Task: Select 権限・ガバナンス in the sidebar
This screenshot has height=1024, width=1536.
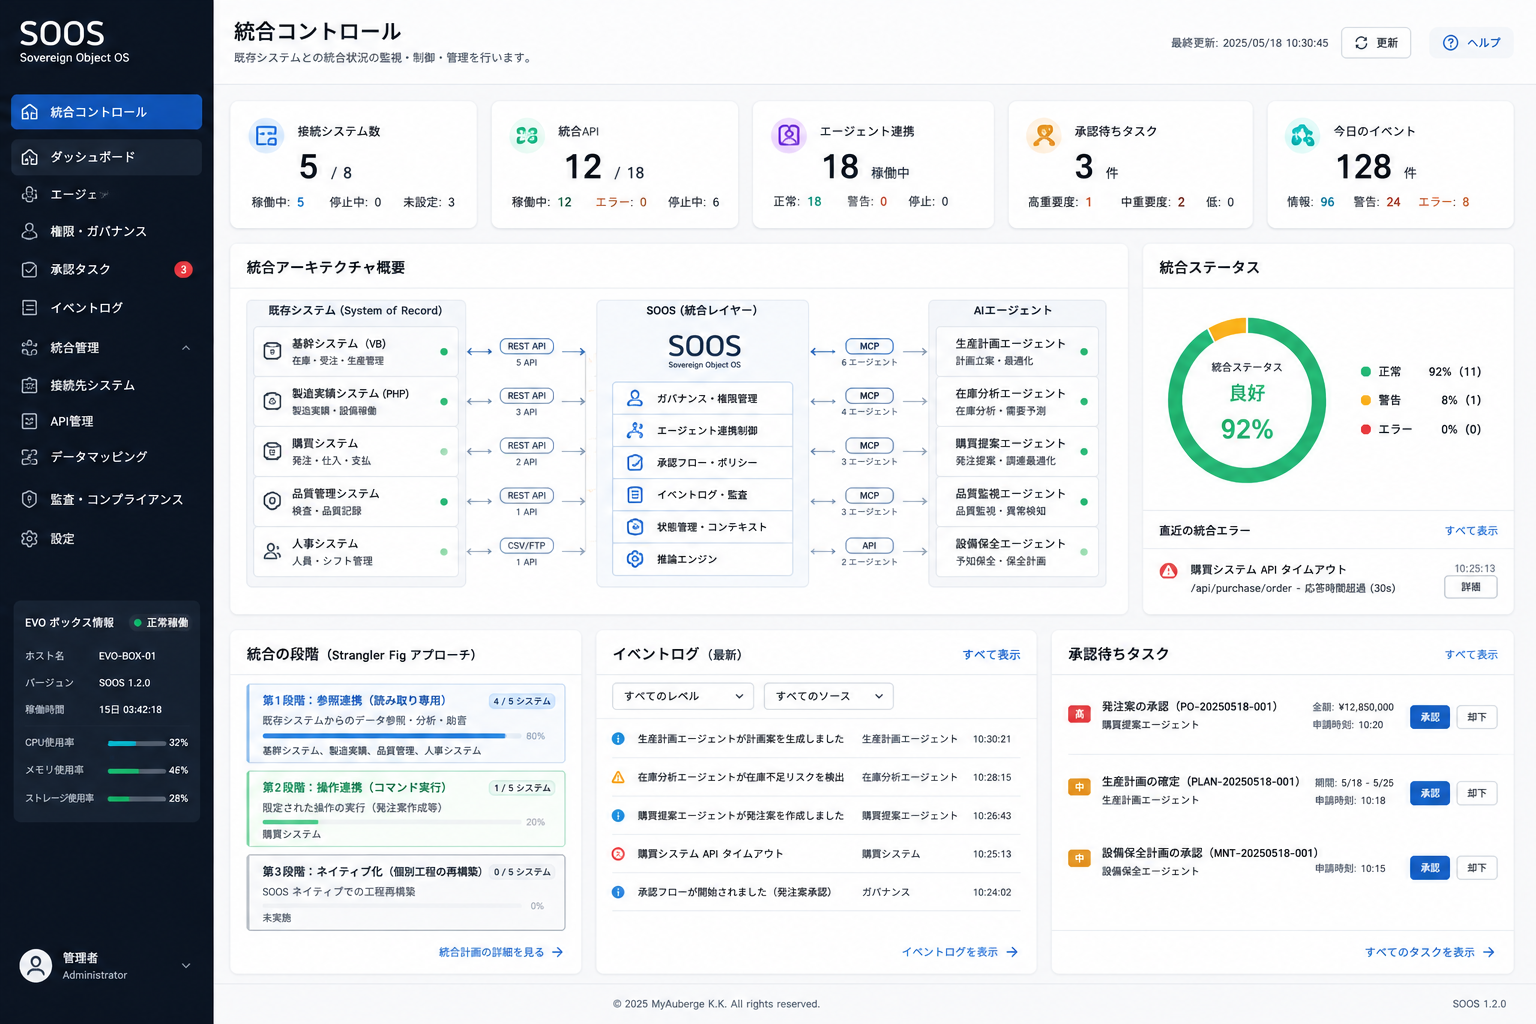Action: (106, 231)
